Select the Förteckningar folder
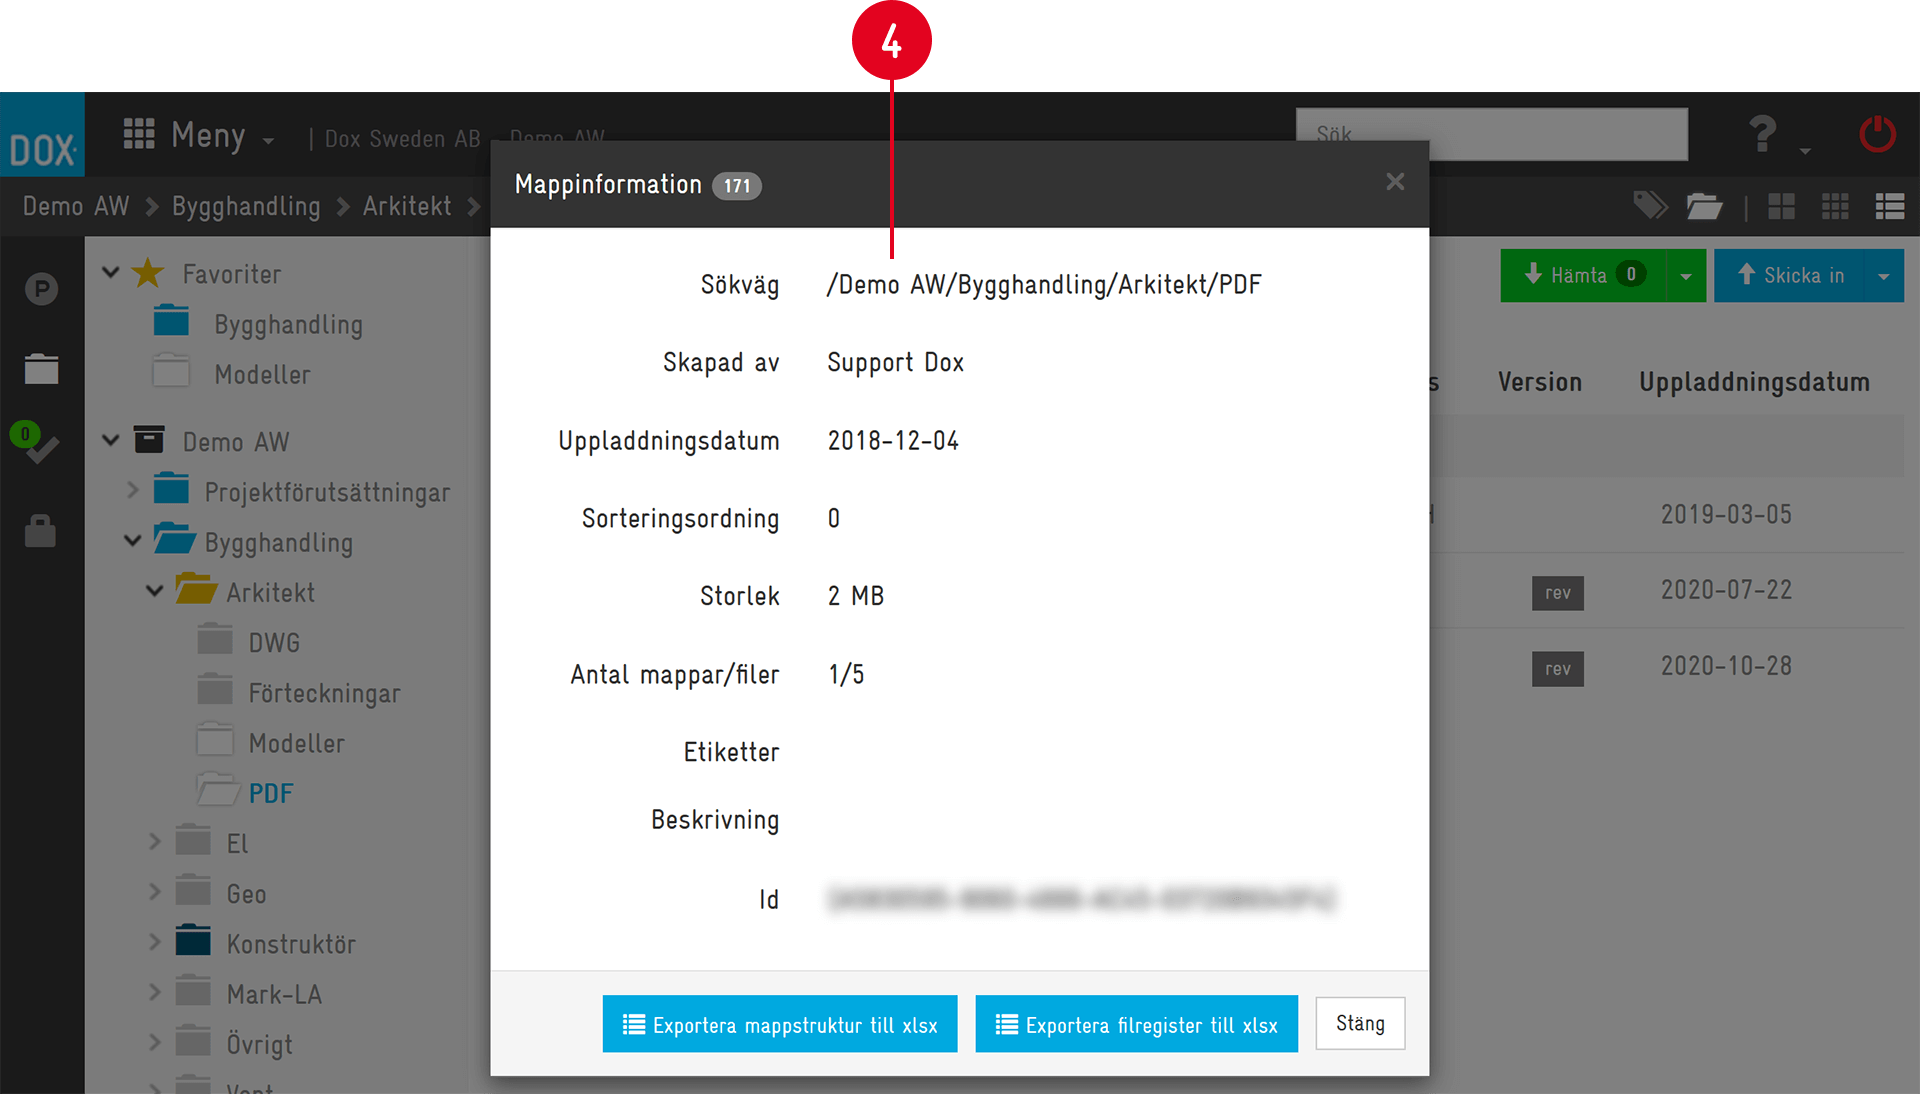This screenshot has height=1094, width=1920. [x=324, y=693]
